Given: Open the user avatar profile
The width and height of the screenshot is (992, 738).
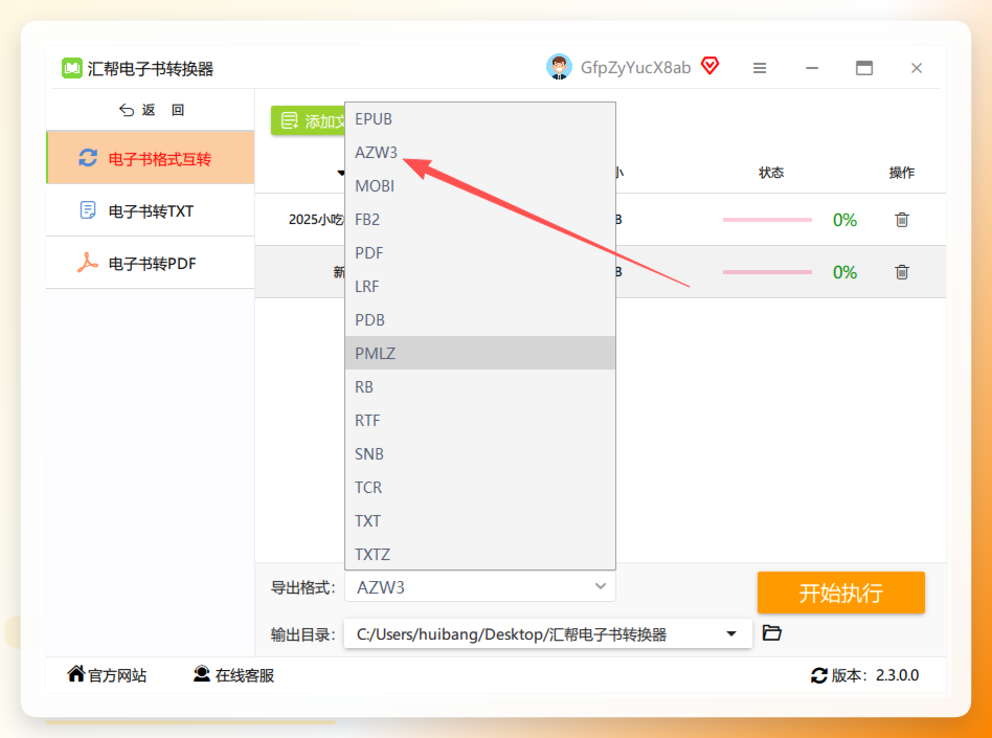Looking at the screenshot, I should coord(559,67).
